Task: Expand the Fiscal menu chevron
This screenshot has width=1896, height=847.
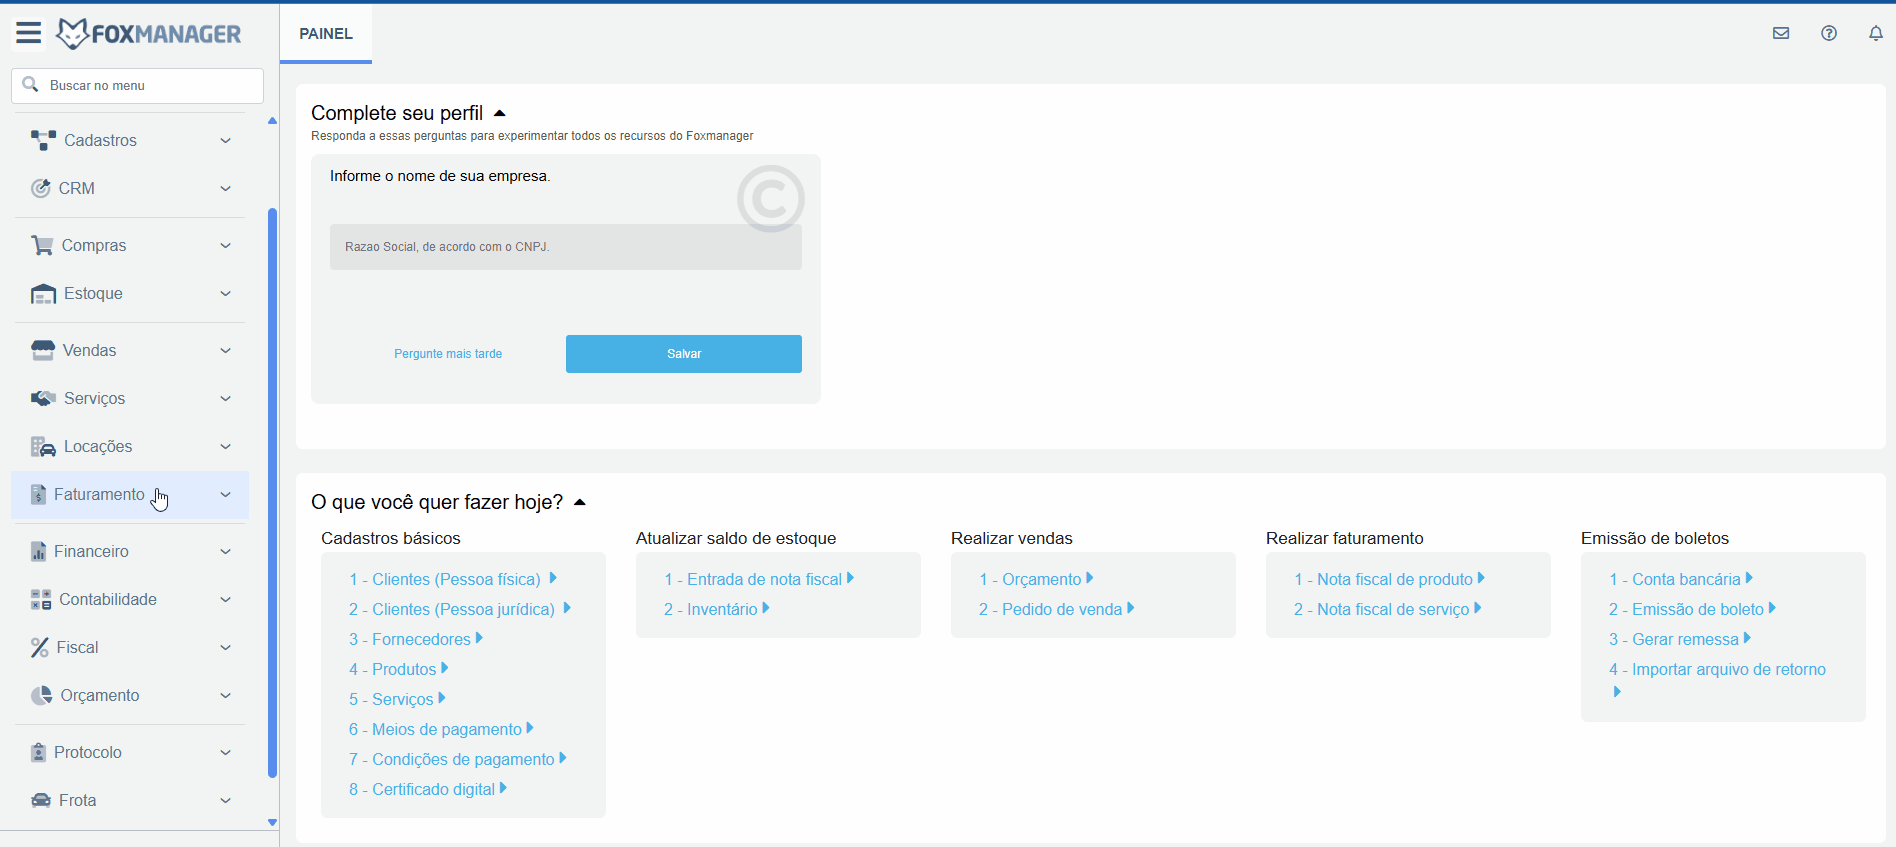Action: [225, 648]
